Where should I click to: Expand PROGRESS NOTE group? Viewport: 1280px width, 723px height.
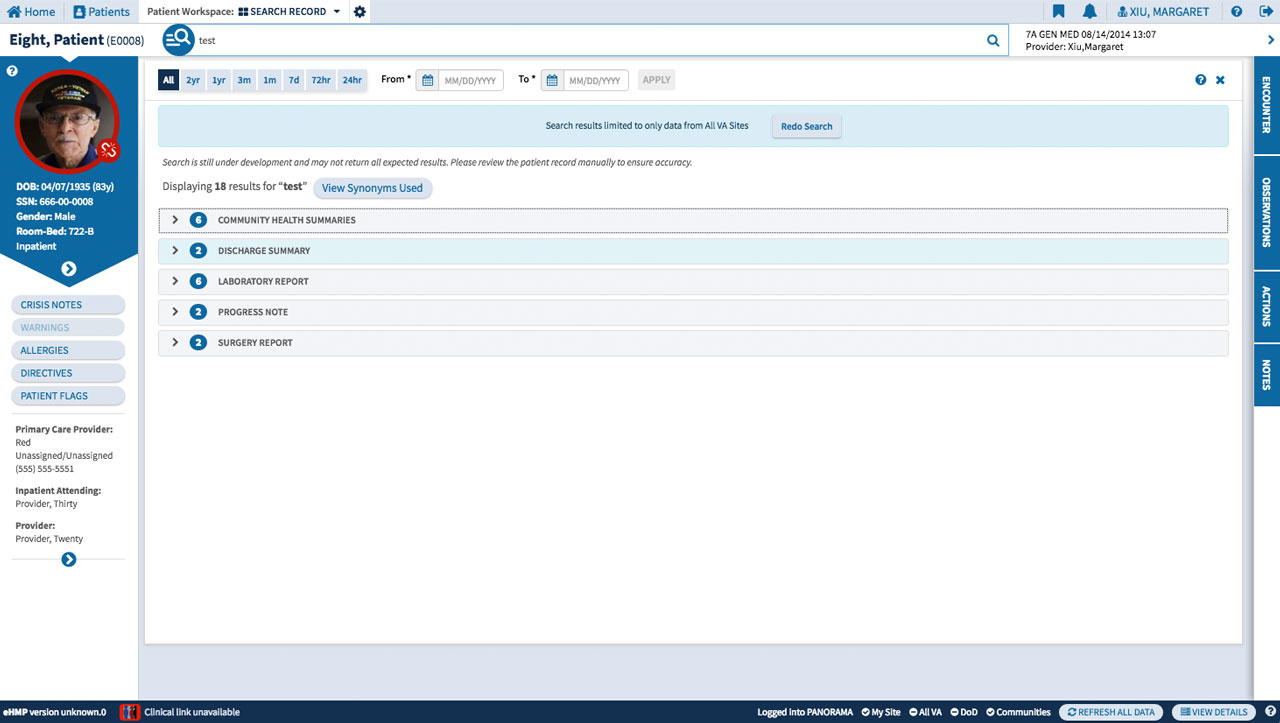coord(693,312)
